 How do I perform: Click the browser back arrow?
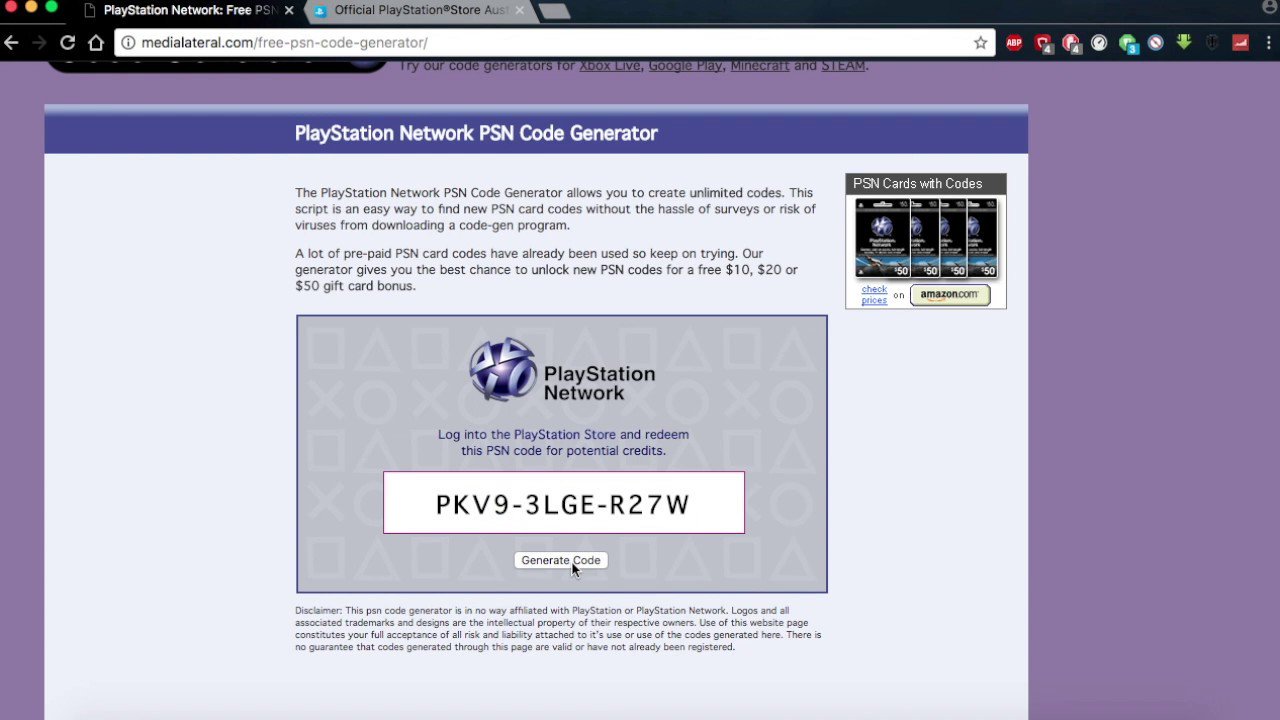[11, 43]
